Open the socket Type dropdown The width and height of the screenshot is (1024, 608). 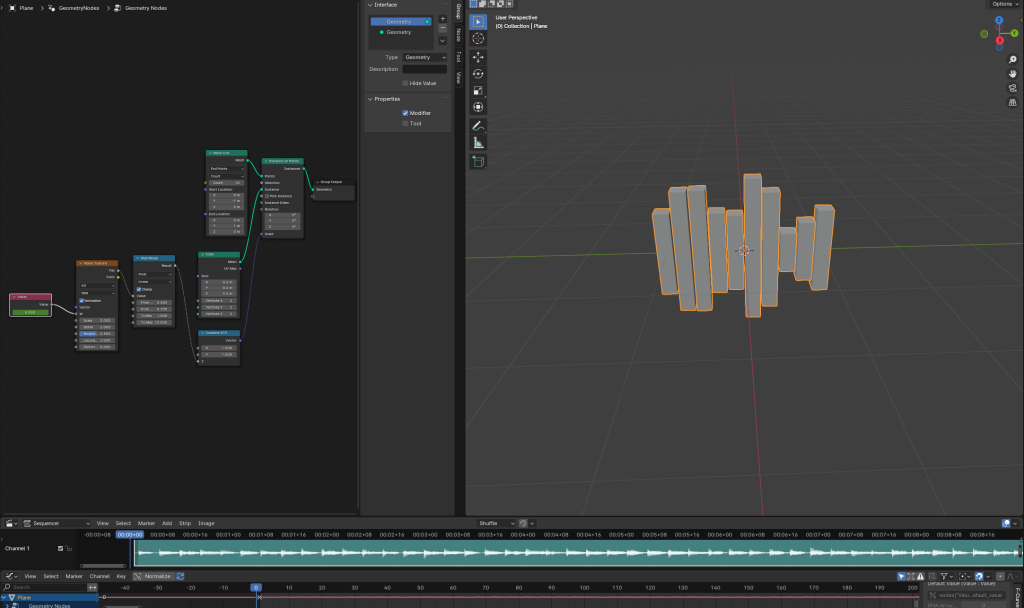coord(424,57)
